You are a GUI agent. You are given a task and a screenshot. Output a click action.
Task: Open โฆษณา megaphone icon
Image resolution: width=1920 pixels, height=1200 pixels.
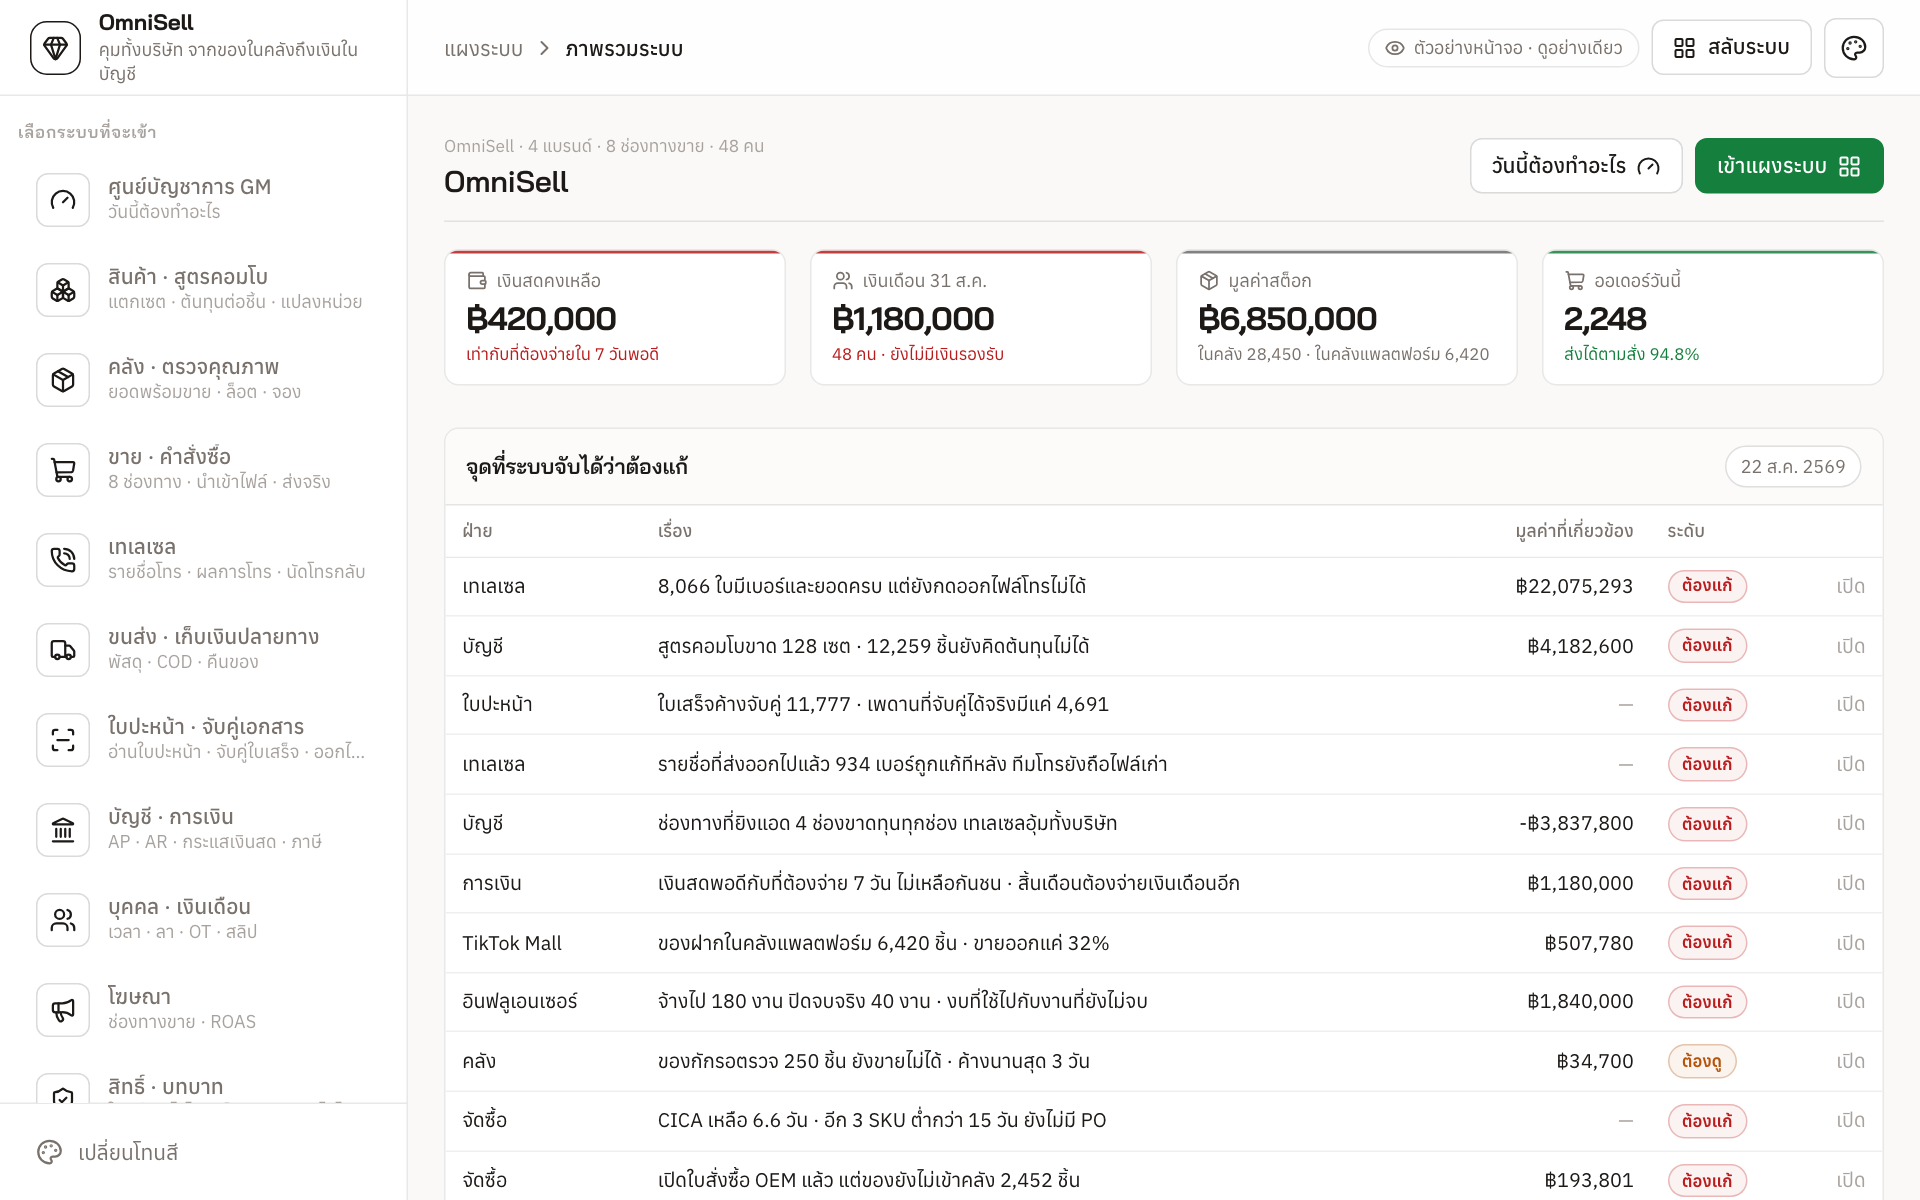click(x=63, y=1010)
